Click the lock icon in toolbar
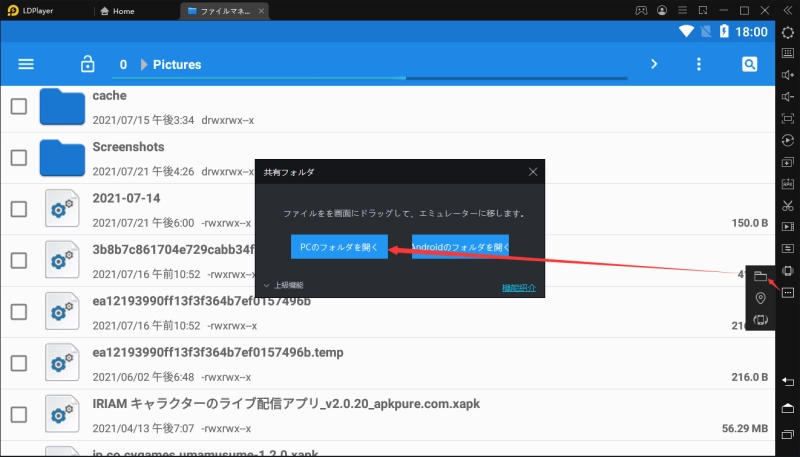Screen dimensions: 800x457 88,64
